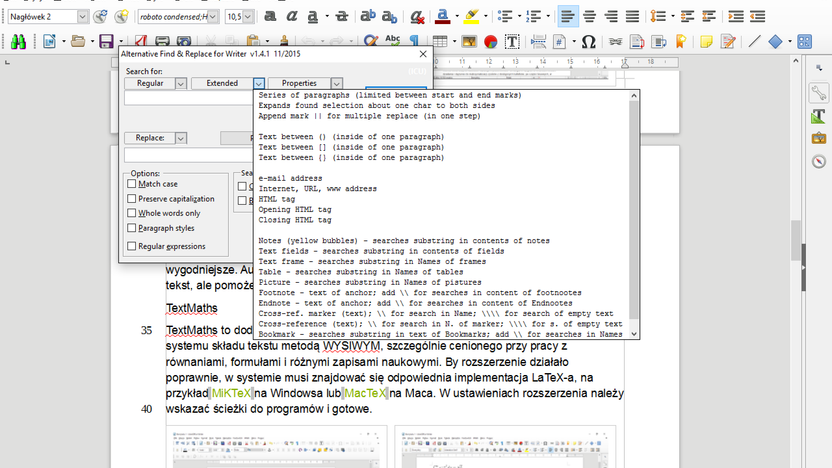Screen dimensions: 832x468
Task: Apply italic formatting
Action: pyautogui.click(x=291, y=16)
